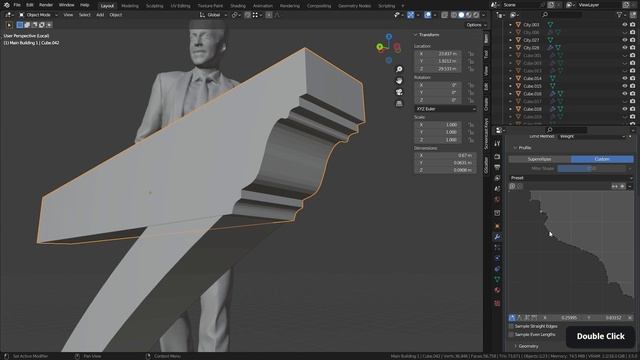Toggle camera view icon in viewport
640x360 pixels.
click(399, 92)
